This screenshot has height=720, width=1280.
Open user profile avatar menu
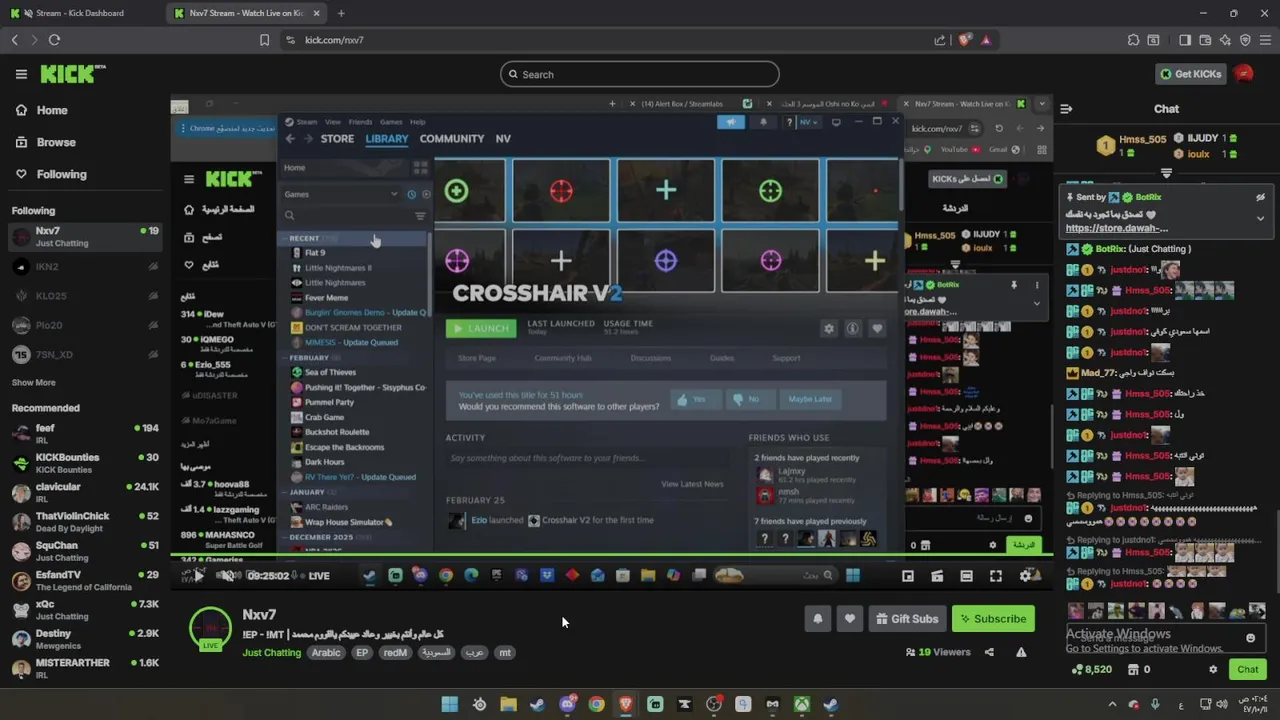(x=1243, y=74)
